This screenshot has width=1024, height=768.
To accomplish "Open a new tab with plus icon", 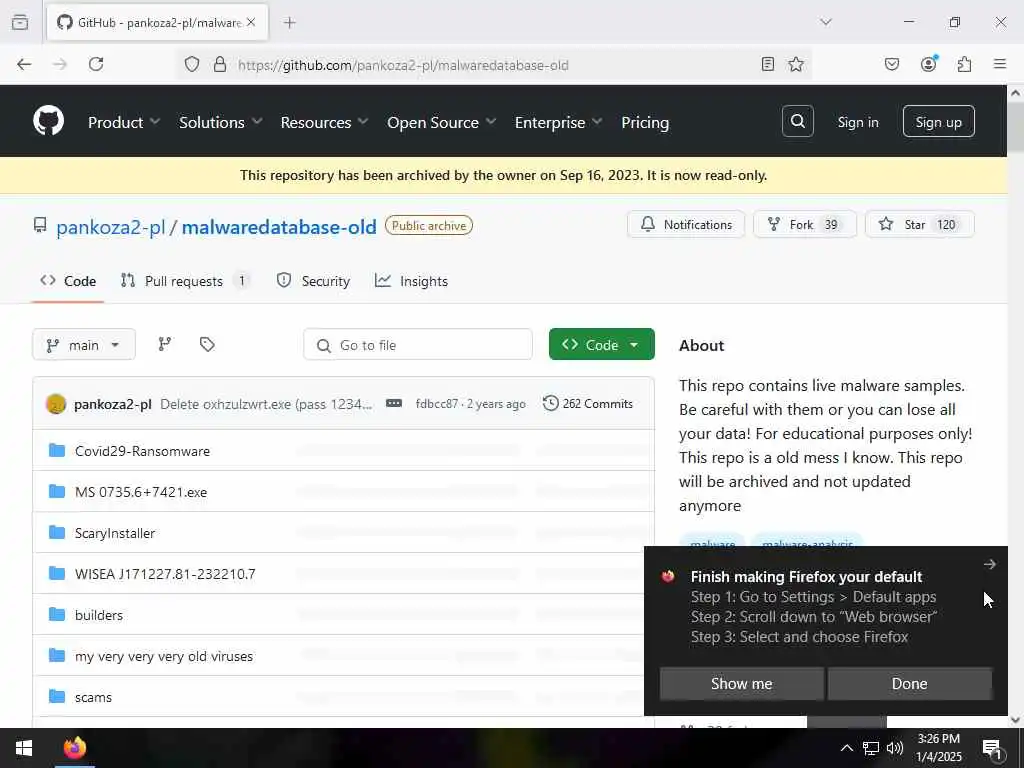I will coord(289,23).
